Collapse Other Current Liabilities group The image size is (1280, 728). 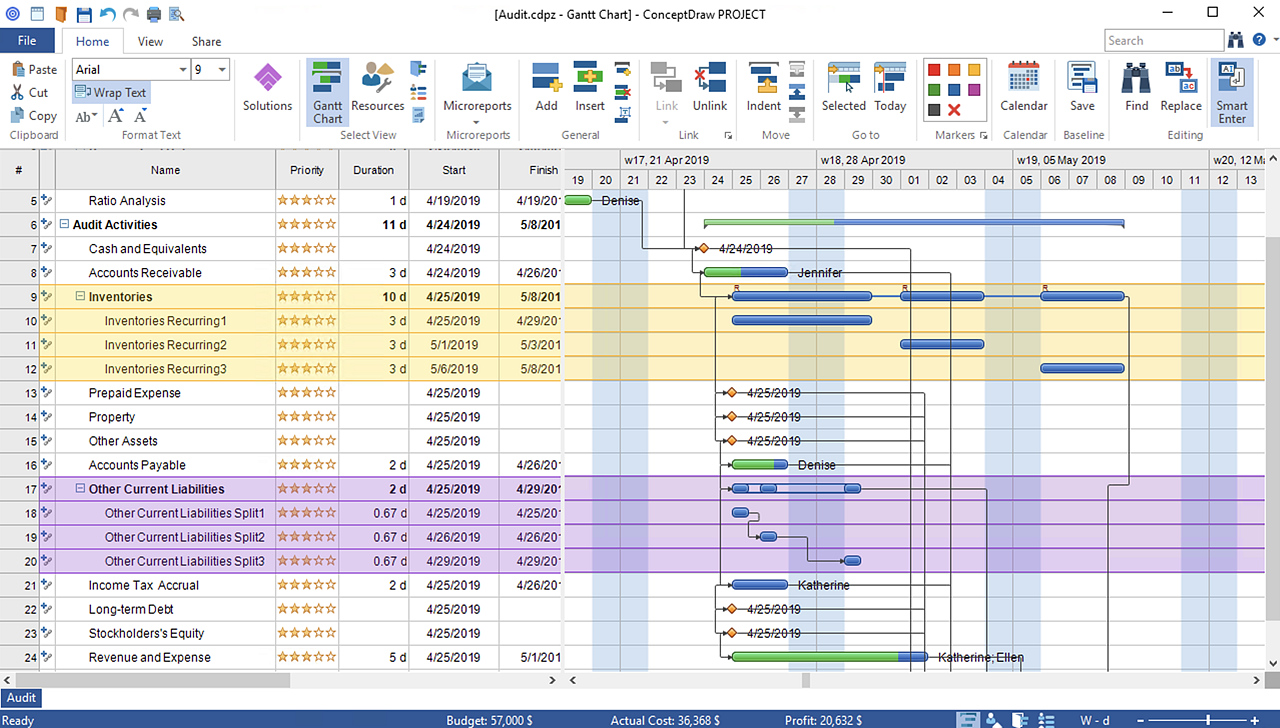tap(80, 489)
